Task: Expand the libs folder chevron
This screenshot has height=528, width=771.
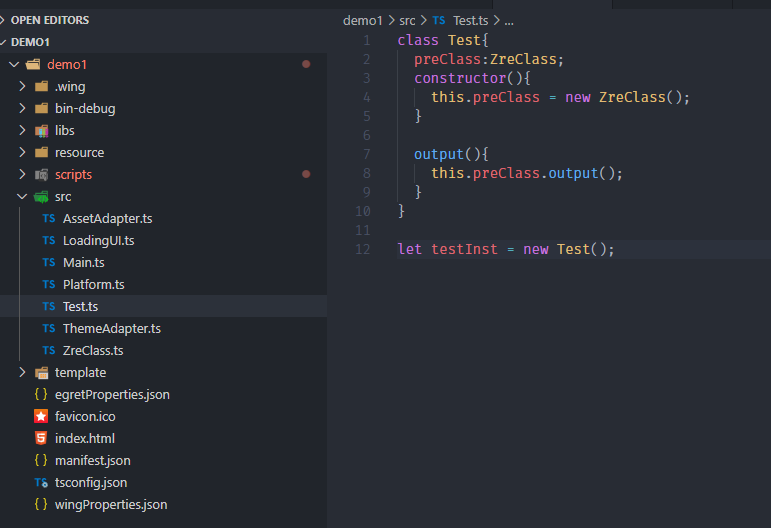Action: coord(22,130)
